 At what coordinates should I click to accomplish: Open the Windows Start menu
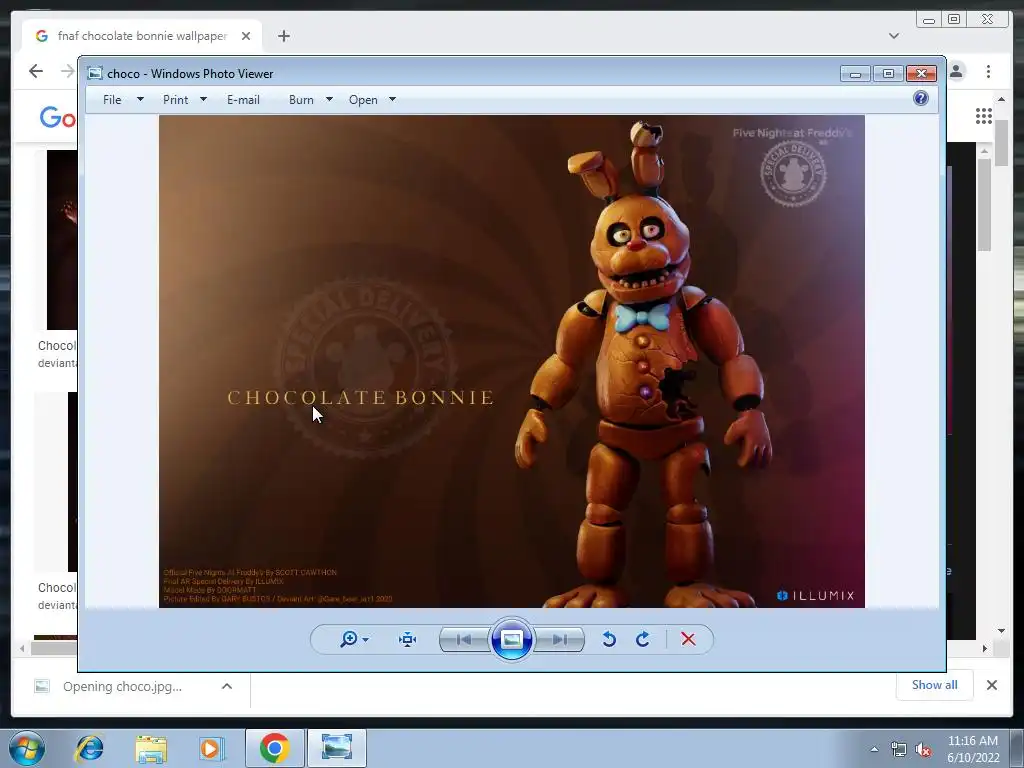(x=27, y=748)
